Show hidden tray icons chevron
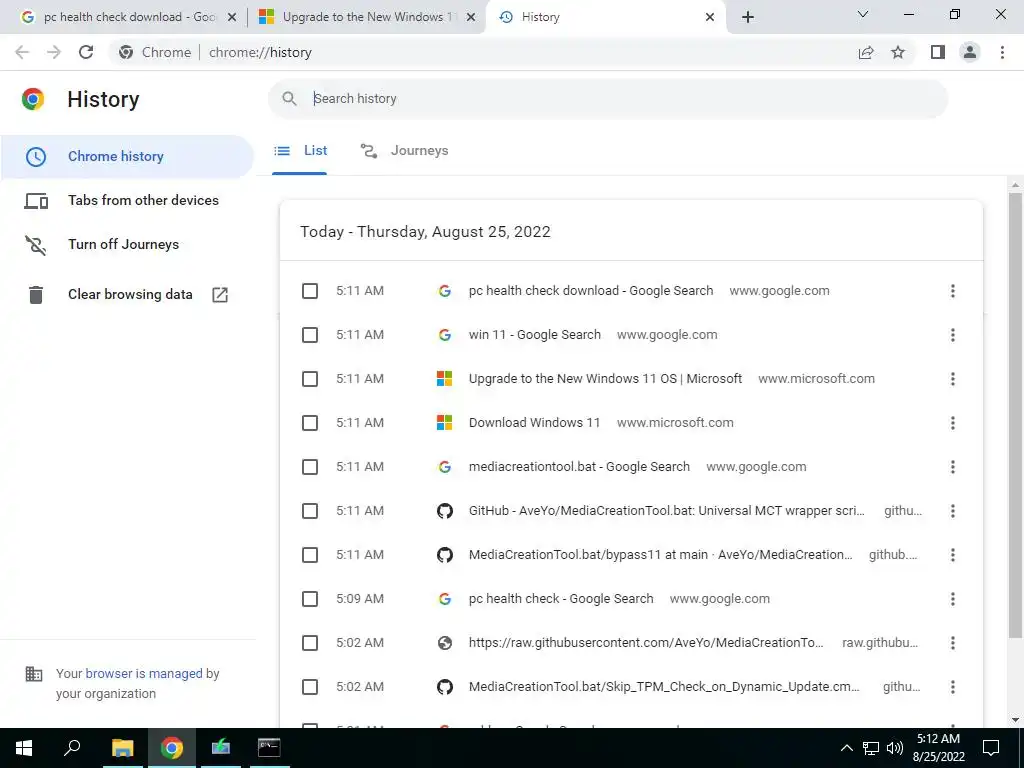This screenshot has width=1024, height=768. (846, 748)
